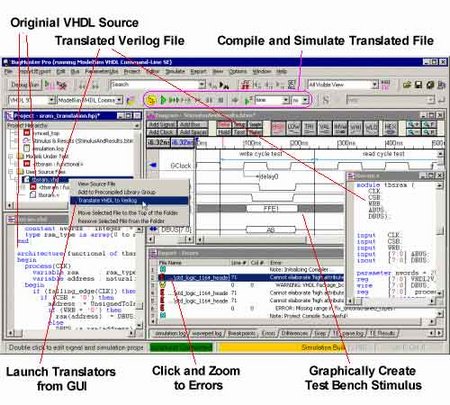Viewport: 450px width, 405px height.
Task: Choose Remove Selected File from the Folder
Action: (x=129, y=221)
